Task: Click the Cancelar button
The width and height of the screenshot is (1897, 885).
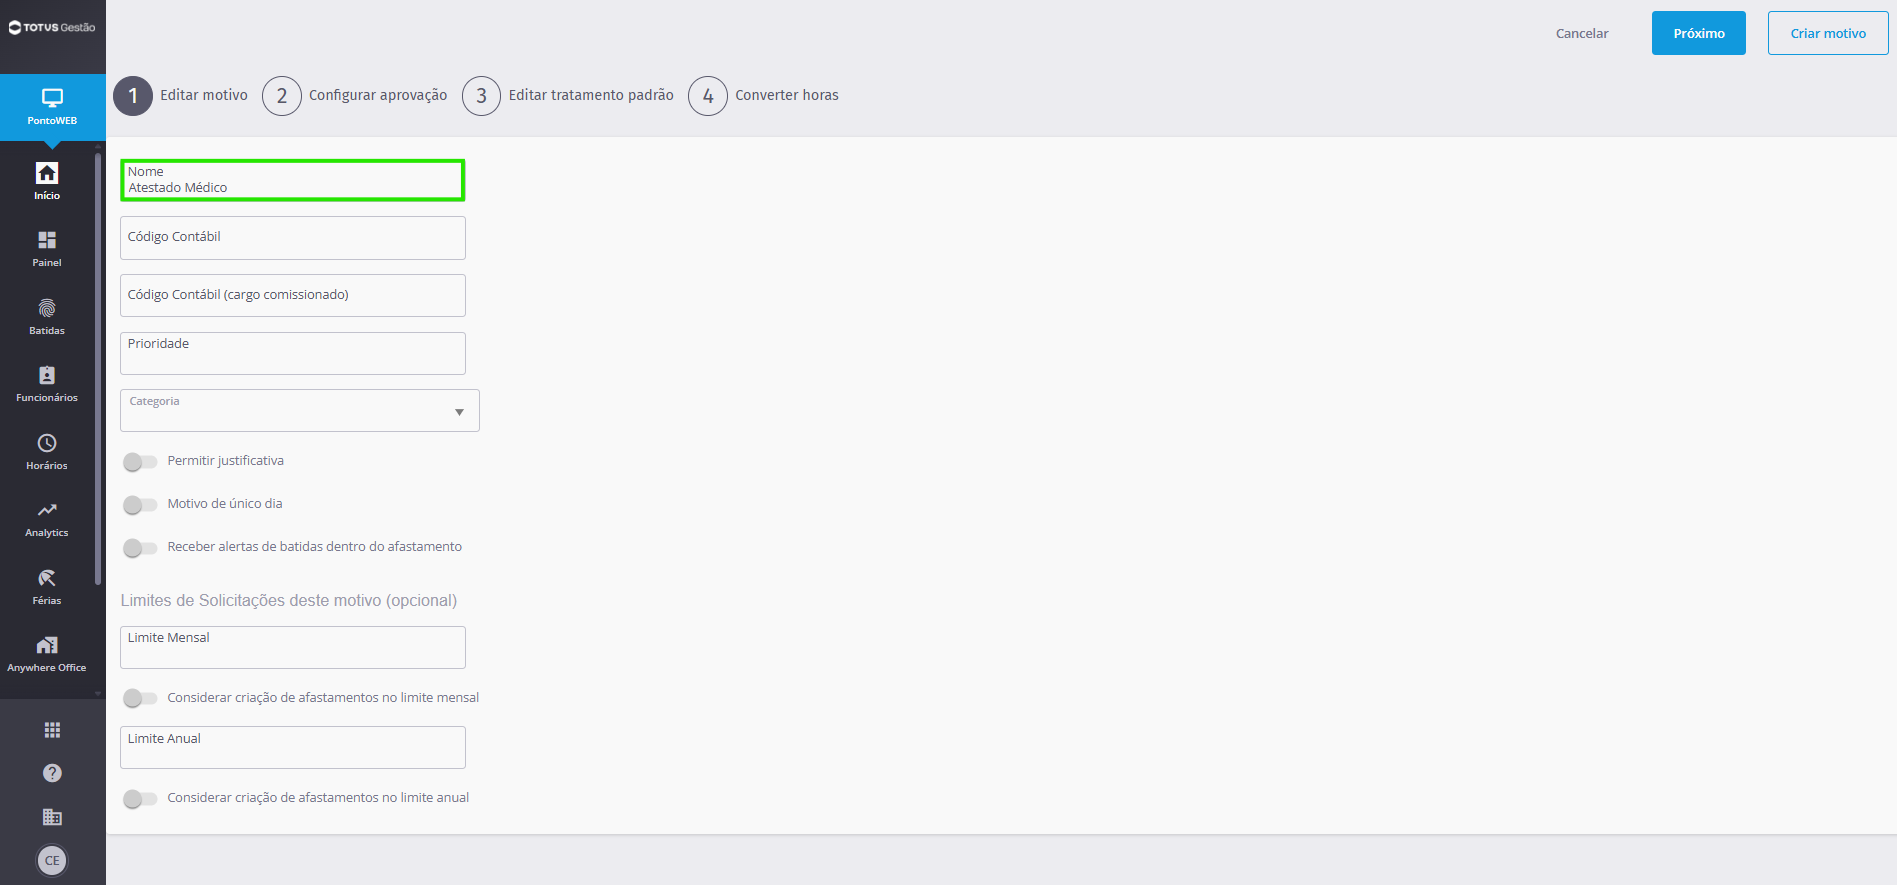Action: [x=1582, y=33]
